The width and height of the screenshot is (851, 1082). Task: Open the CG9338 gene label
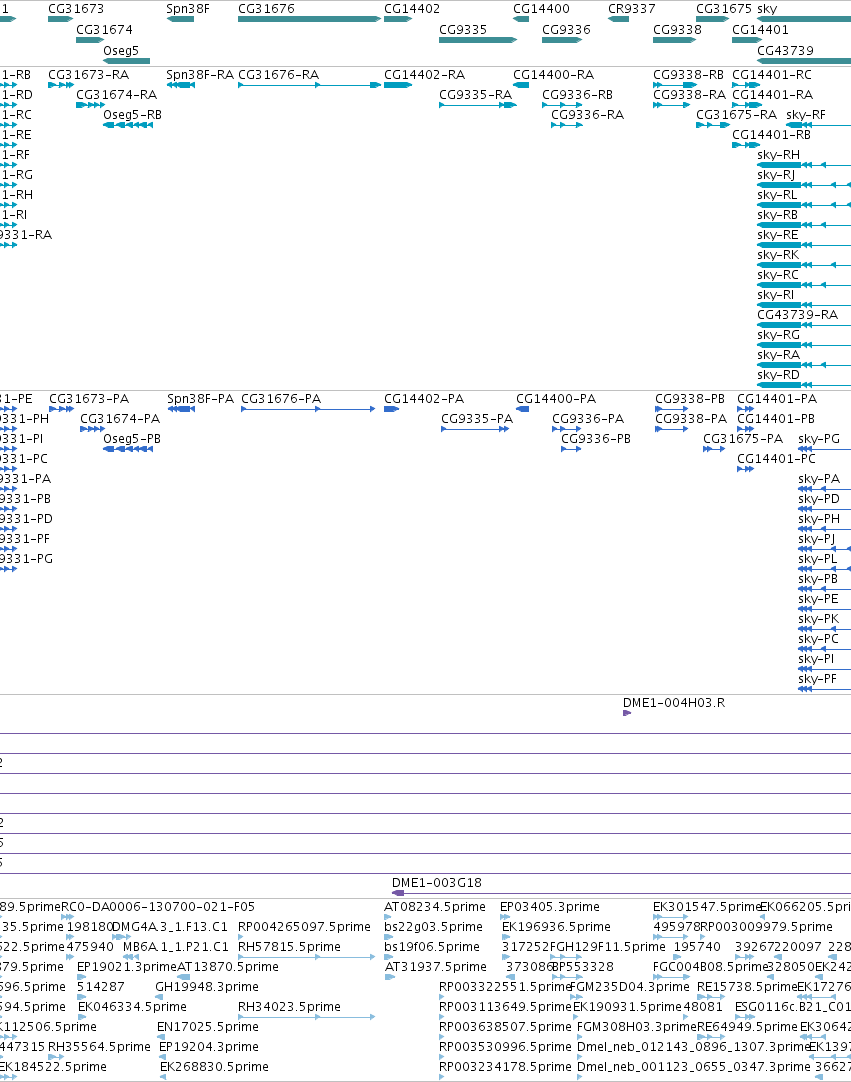pyautogui.click(x=677, y=30)
